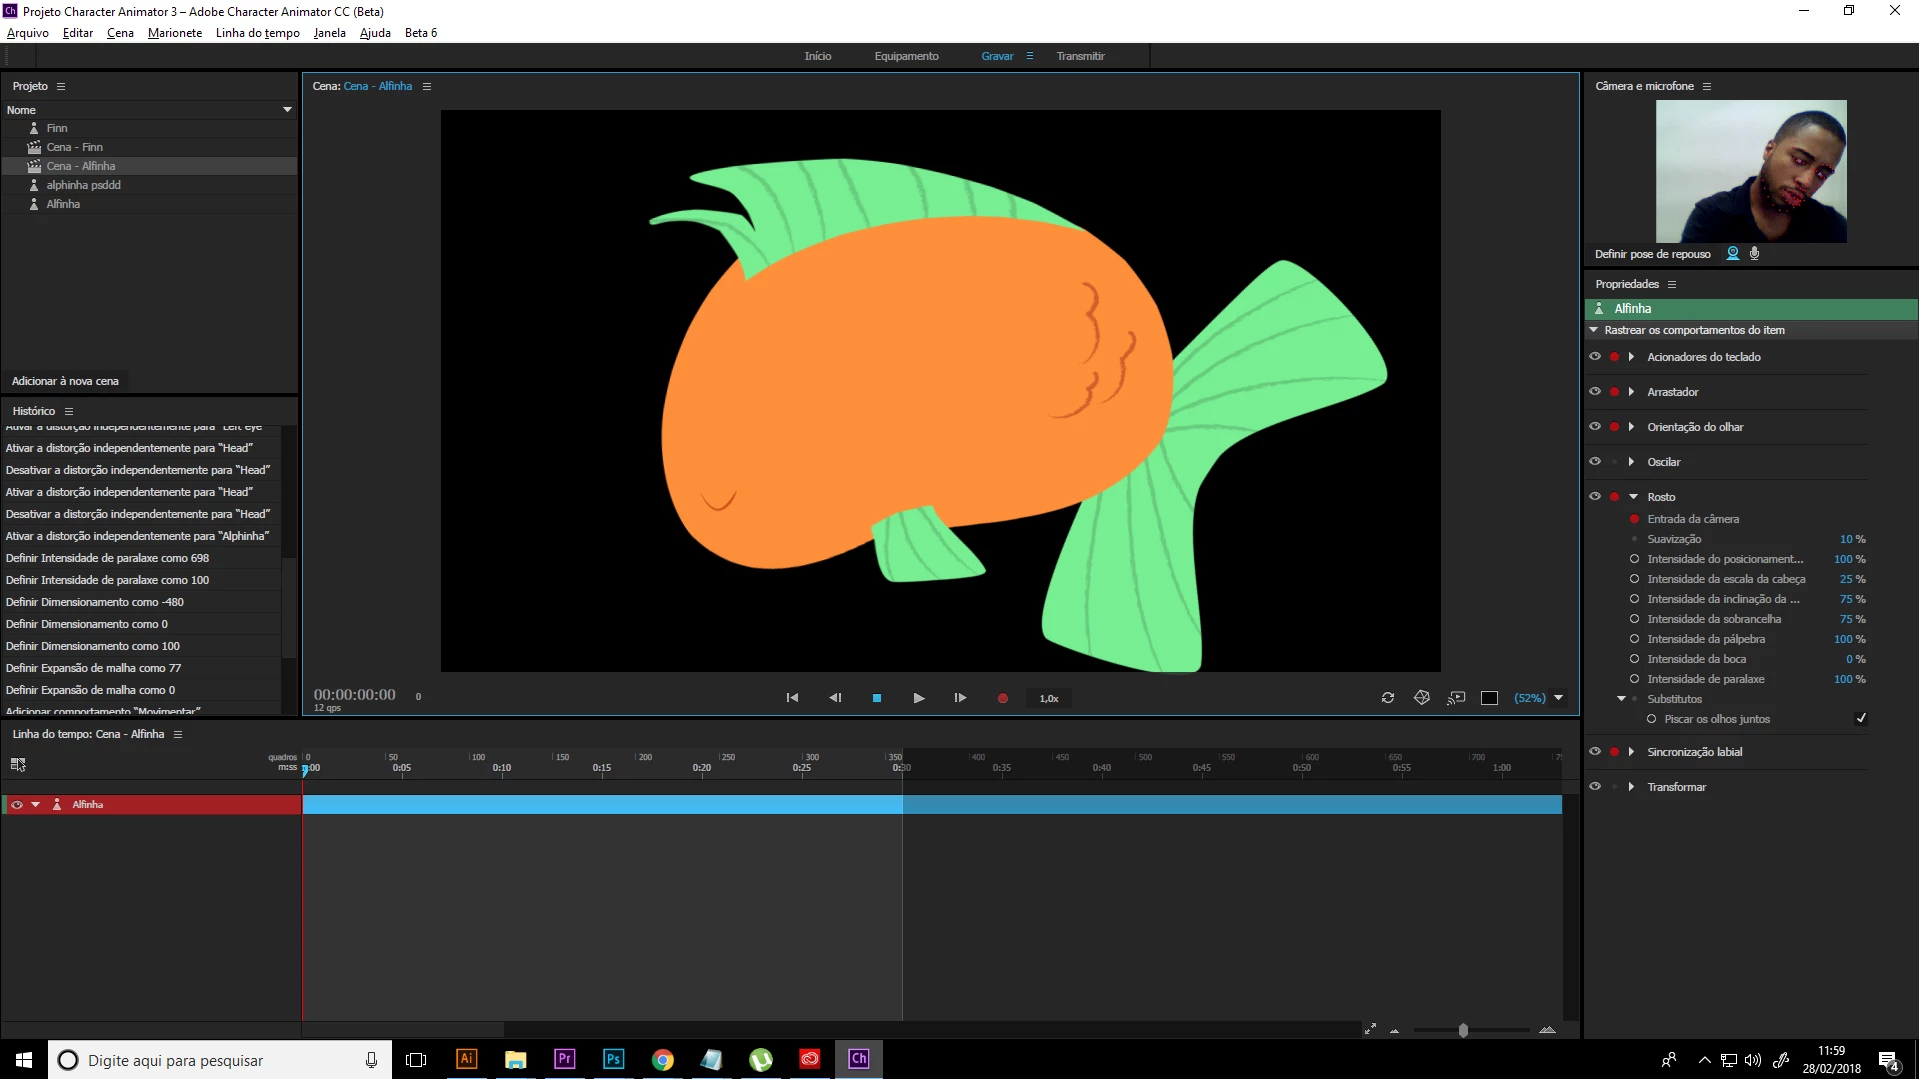
Task: Click the refresh scene icon
Action: click(x=1388, y=698)
